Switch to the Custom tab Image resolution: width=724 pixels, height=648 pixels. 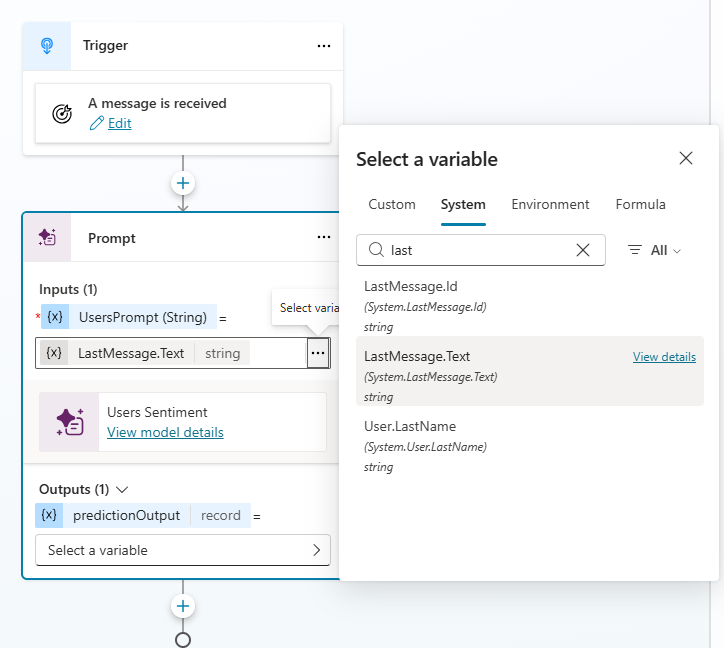click(x=392, y=204)
